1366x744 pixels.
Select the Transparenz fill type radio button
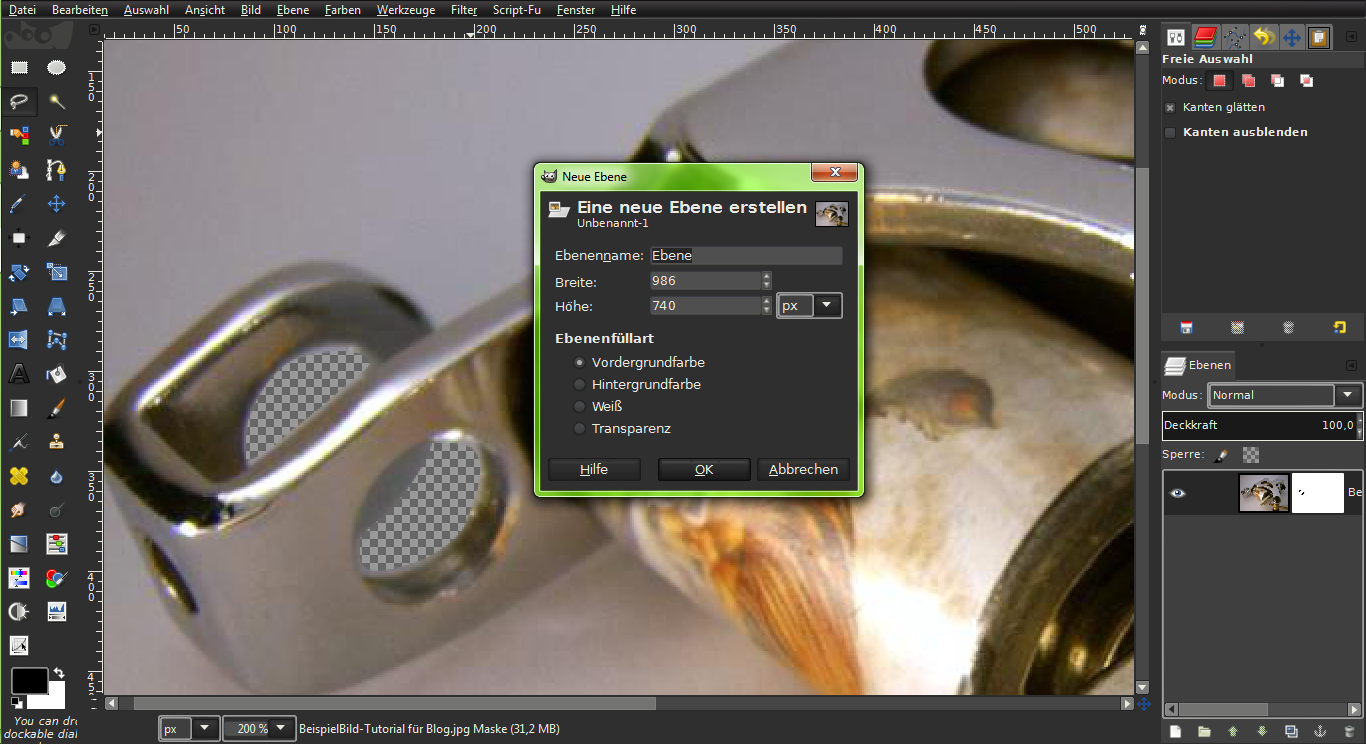click(579, 428)
